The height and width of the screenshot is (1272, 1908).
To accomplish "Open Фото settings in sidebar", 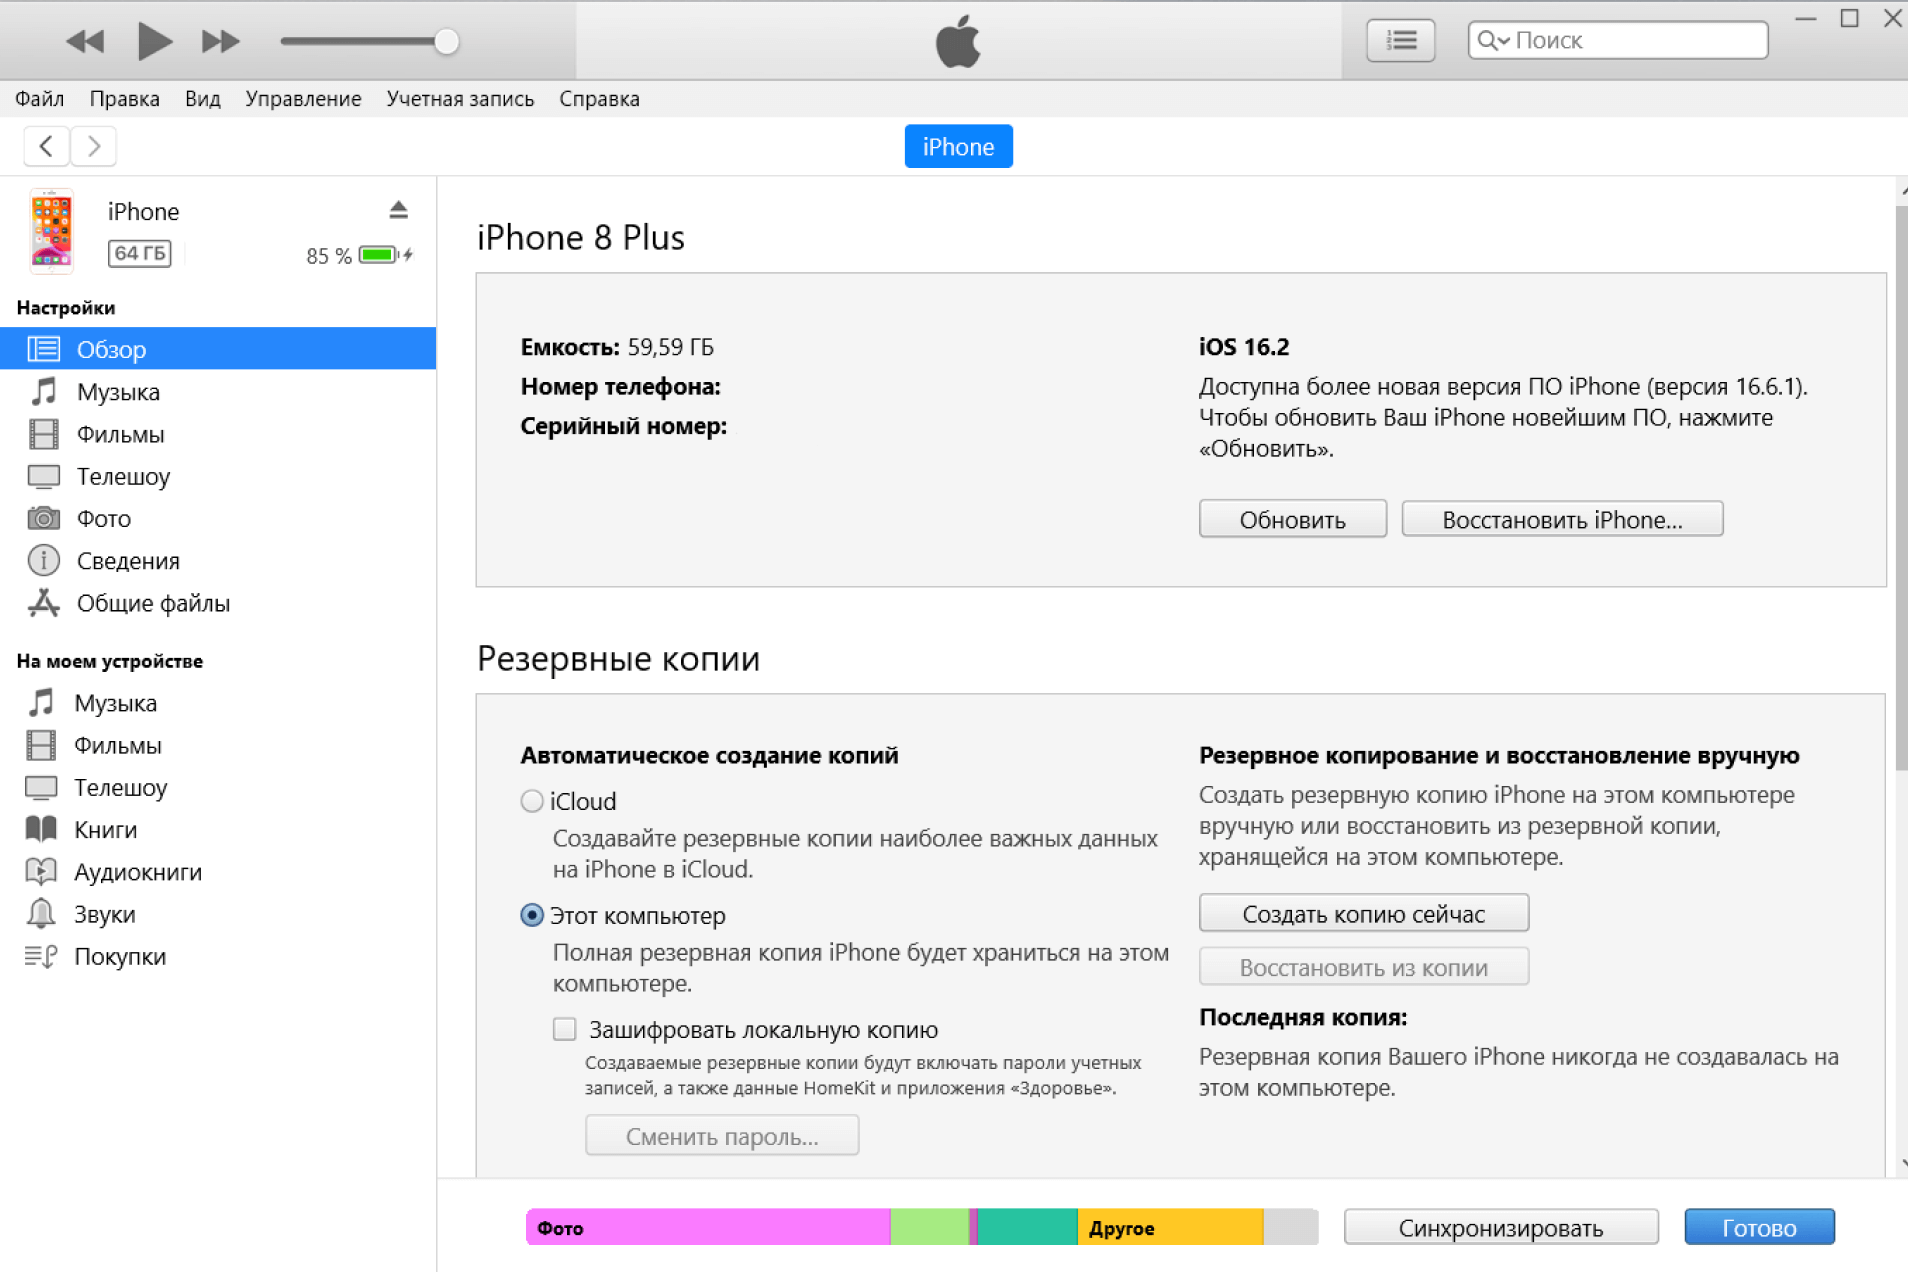I will pyautogui.click(x=104, y=518).
